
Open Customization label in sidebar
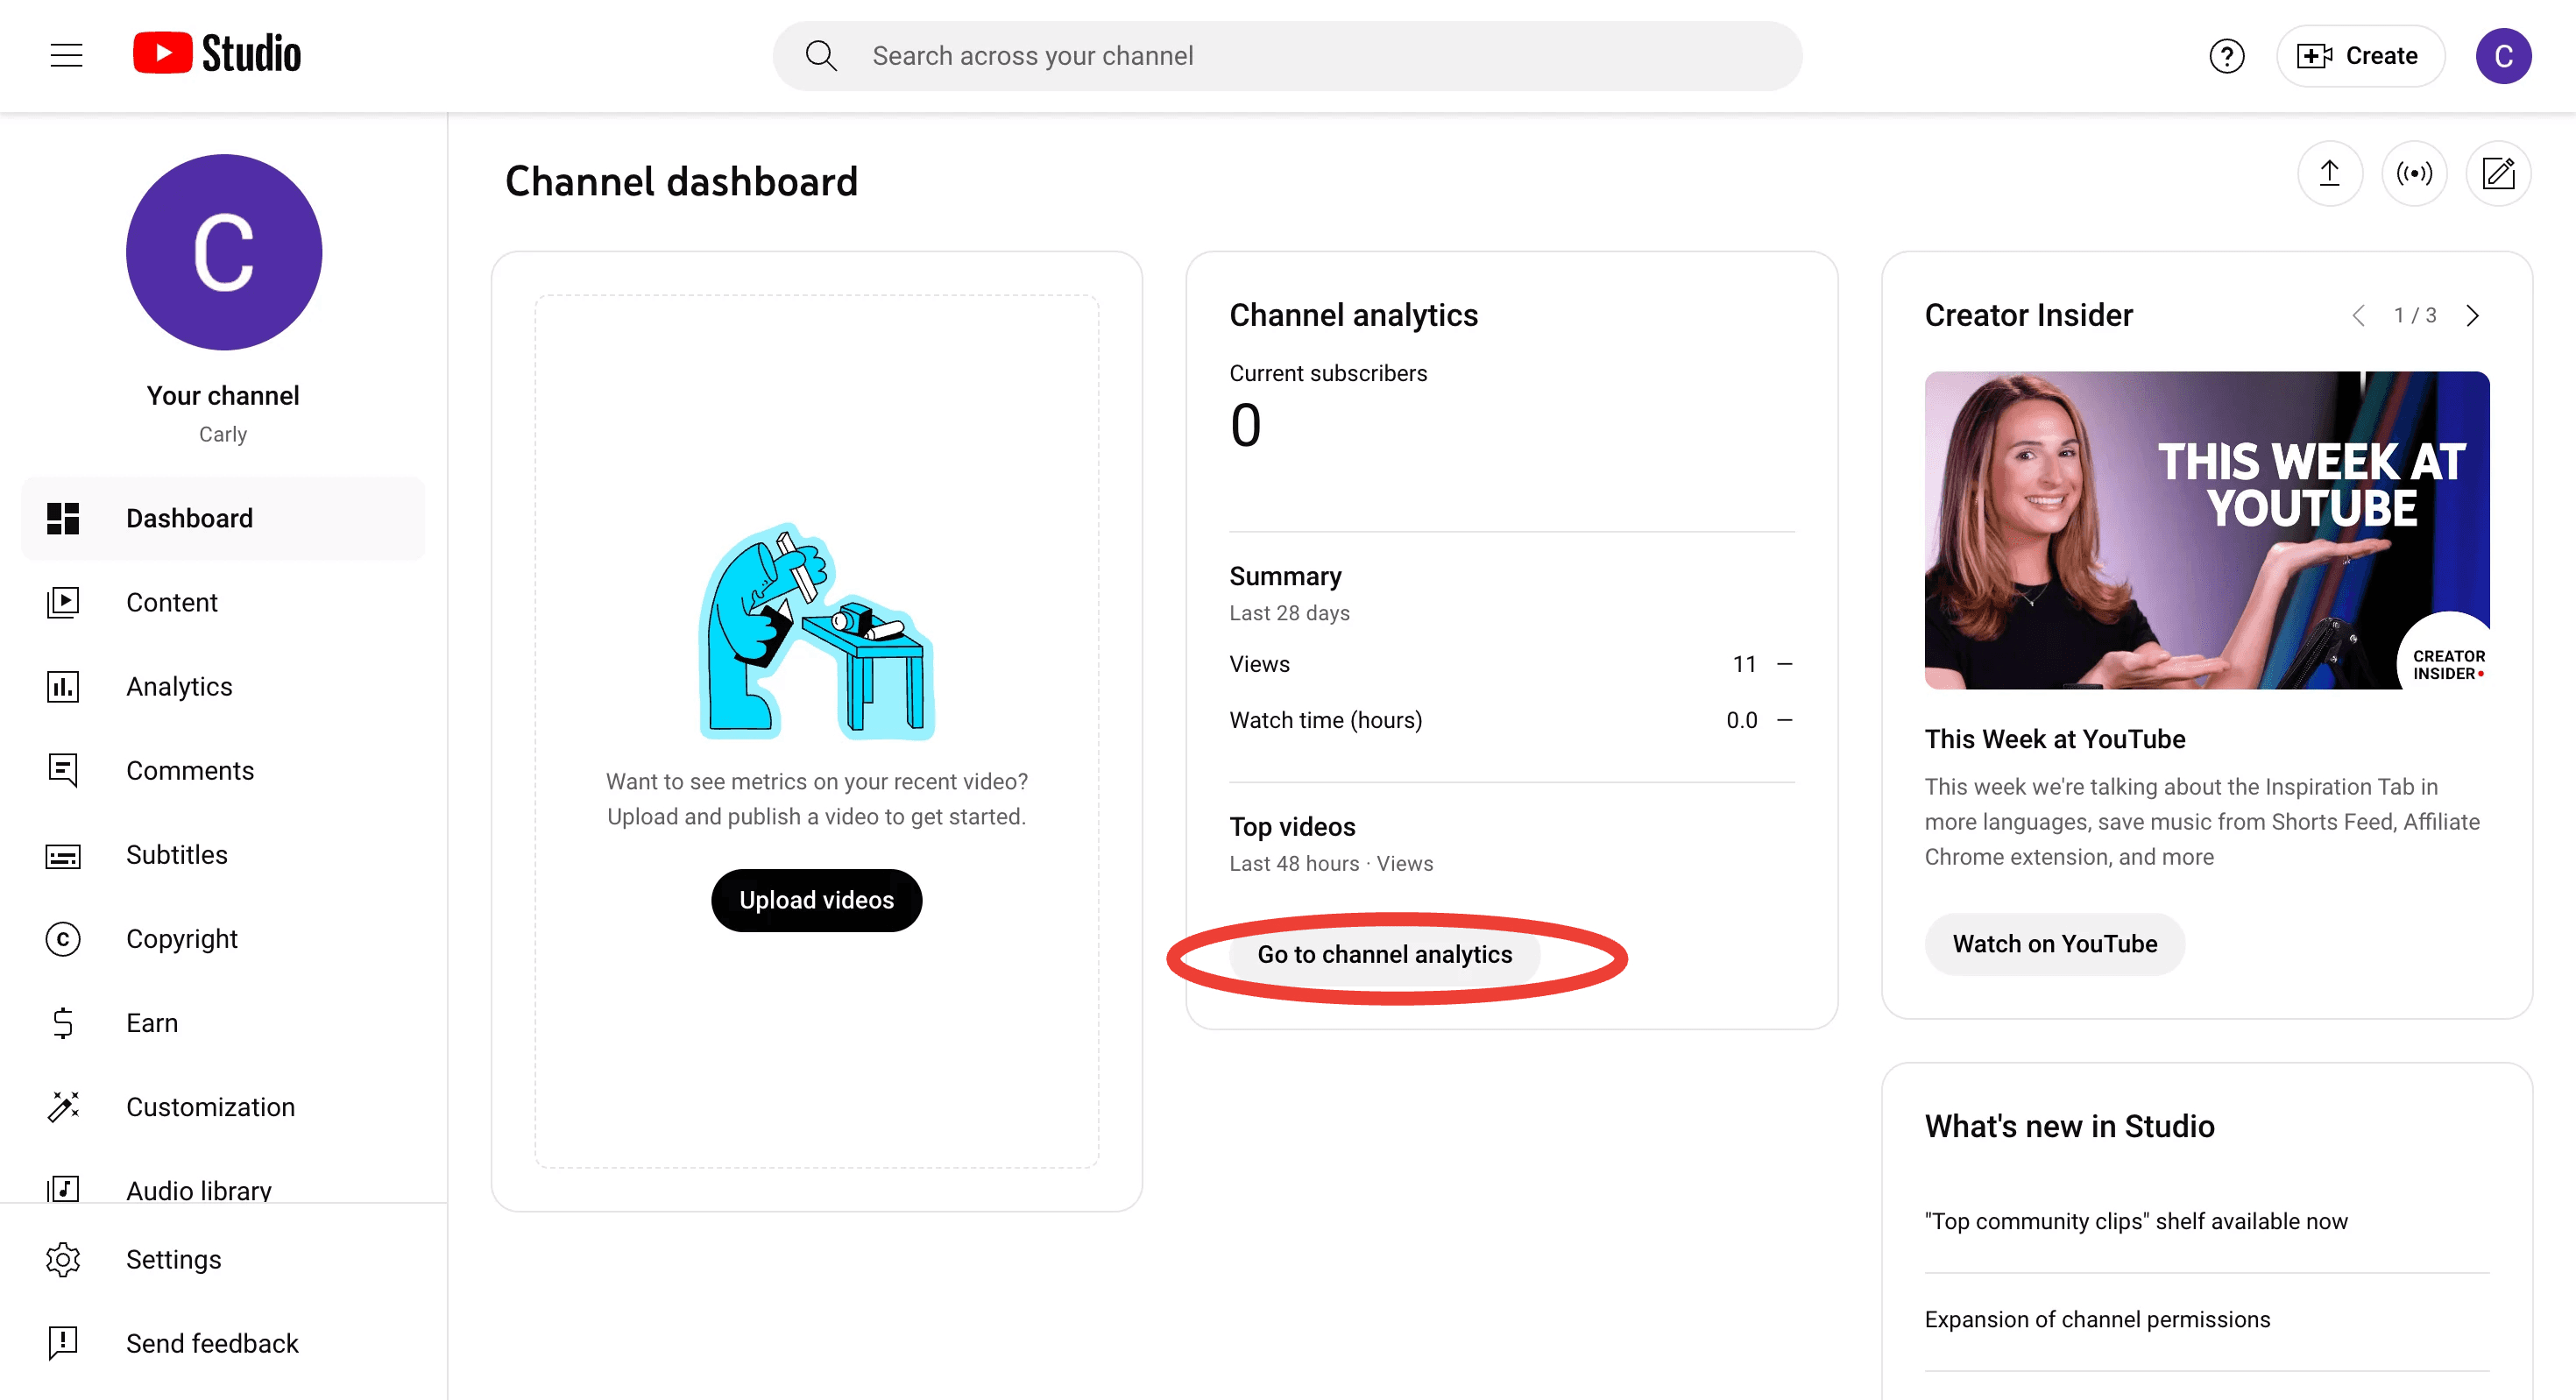210,1107
